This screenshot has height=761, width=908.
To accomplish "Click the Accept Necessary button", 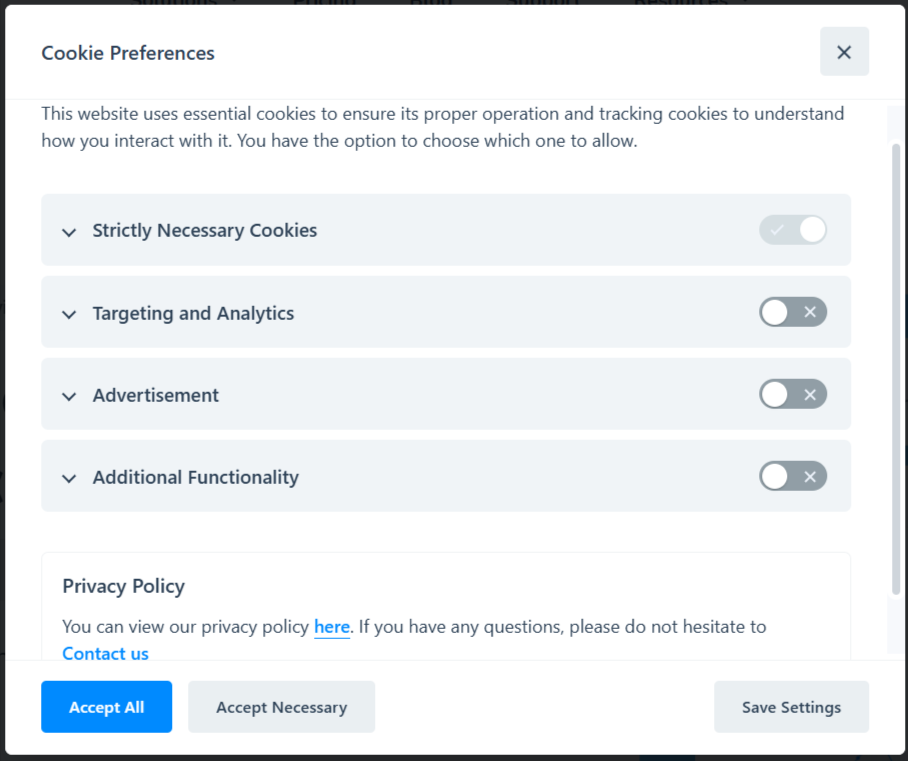I will (281, 706).
